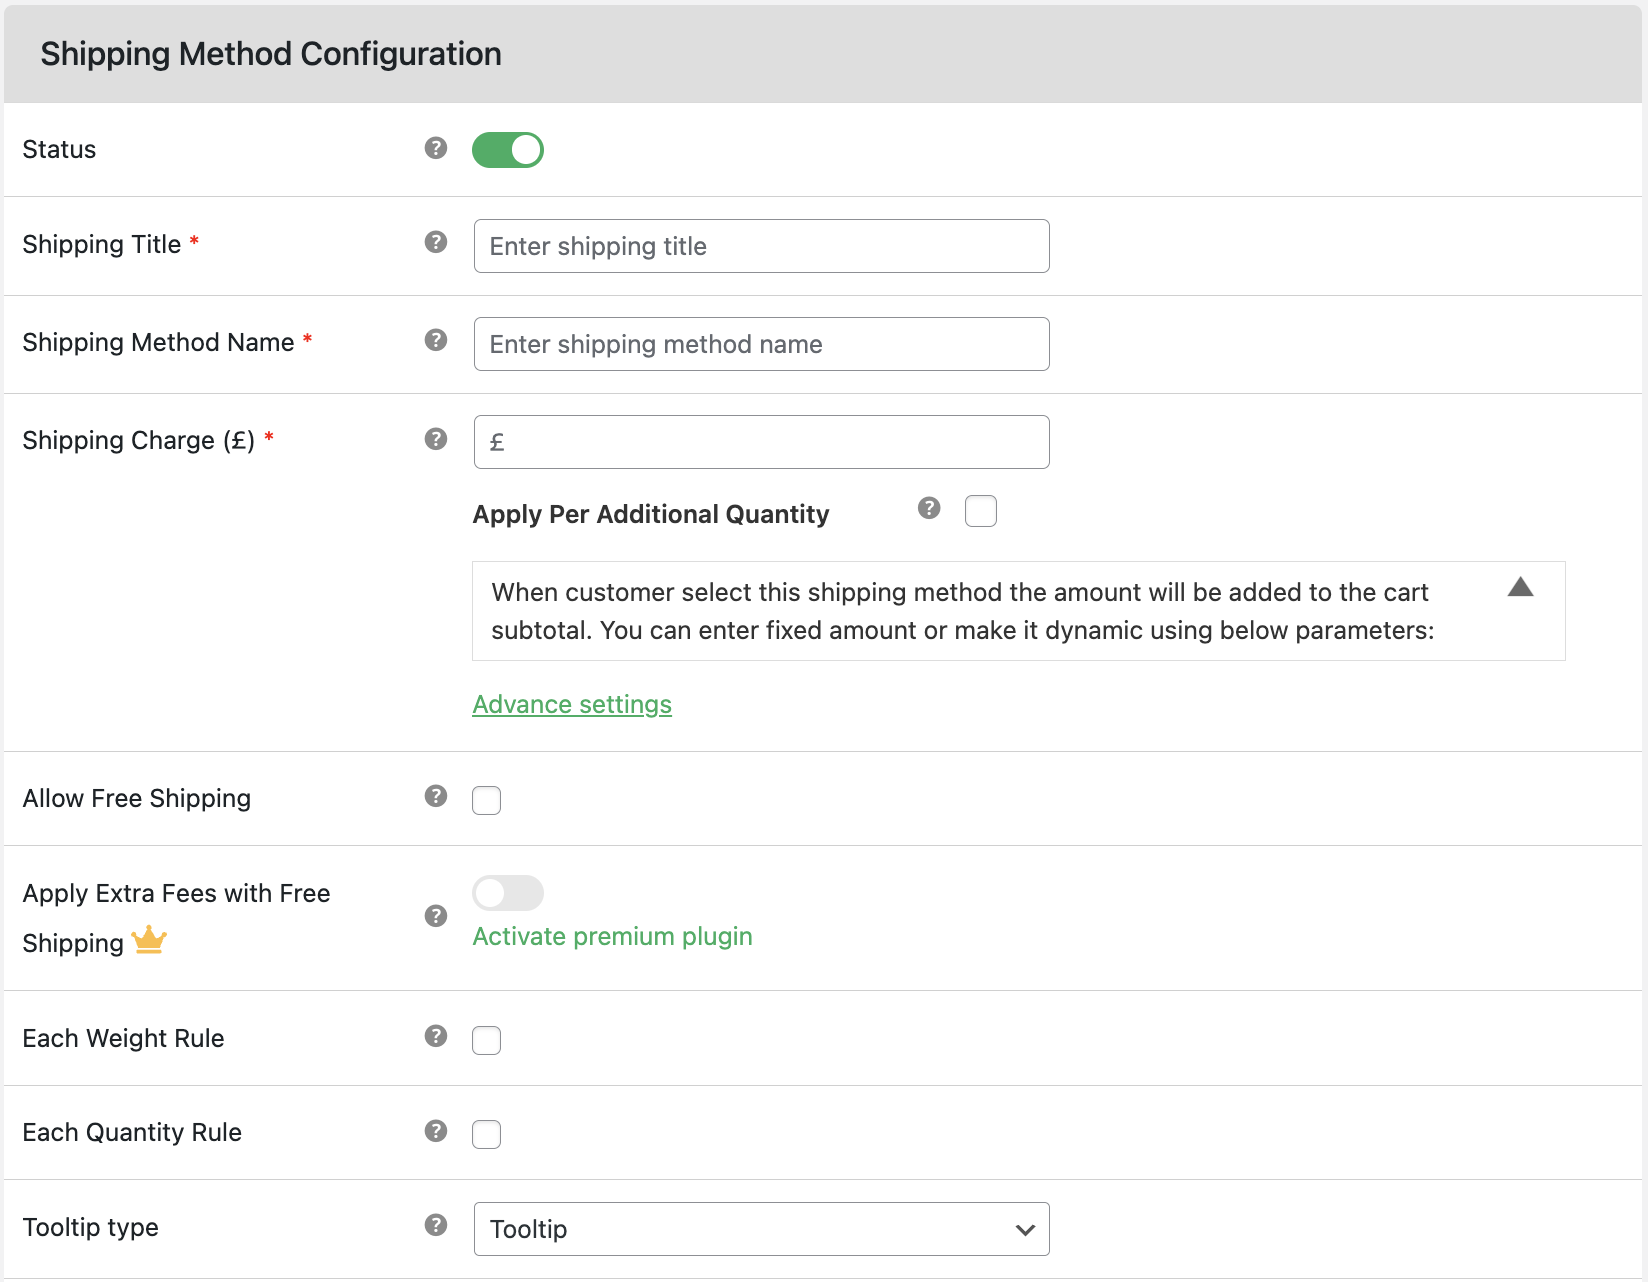
Task: Click the Each Quantity Rule help icon
Action: click(x=435, y=1131)
